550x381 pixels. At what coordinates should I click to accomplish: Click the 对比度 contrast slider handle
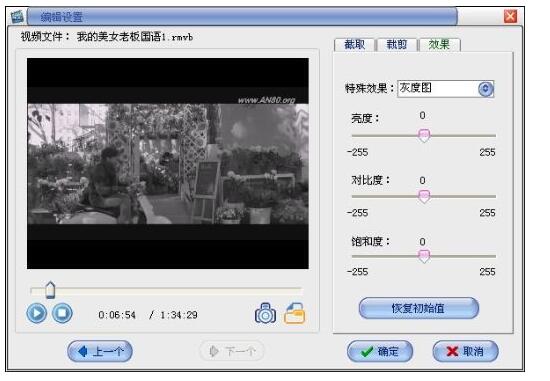pos(424,197)
